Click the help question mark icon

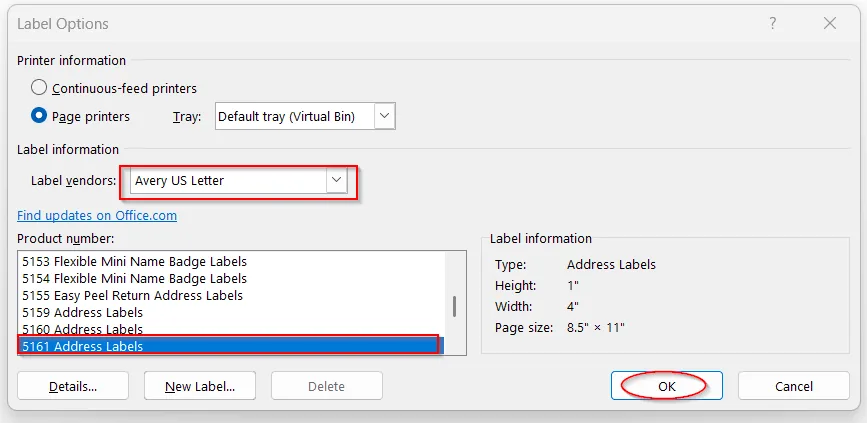click(x=772, y=23)
